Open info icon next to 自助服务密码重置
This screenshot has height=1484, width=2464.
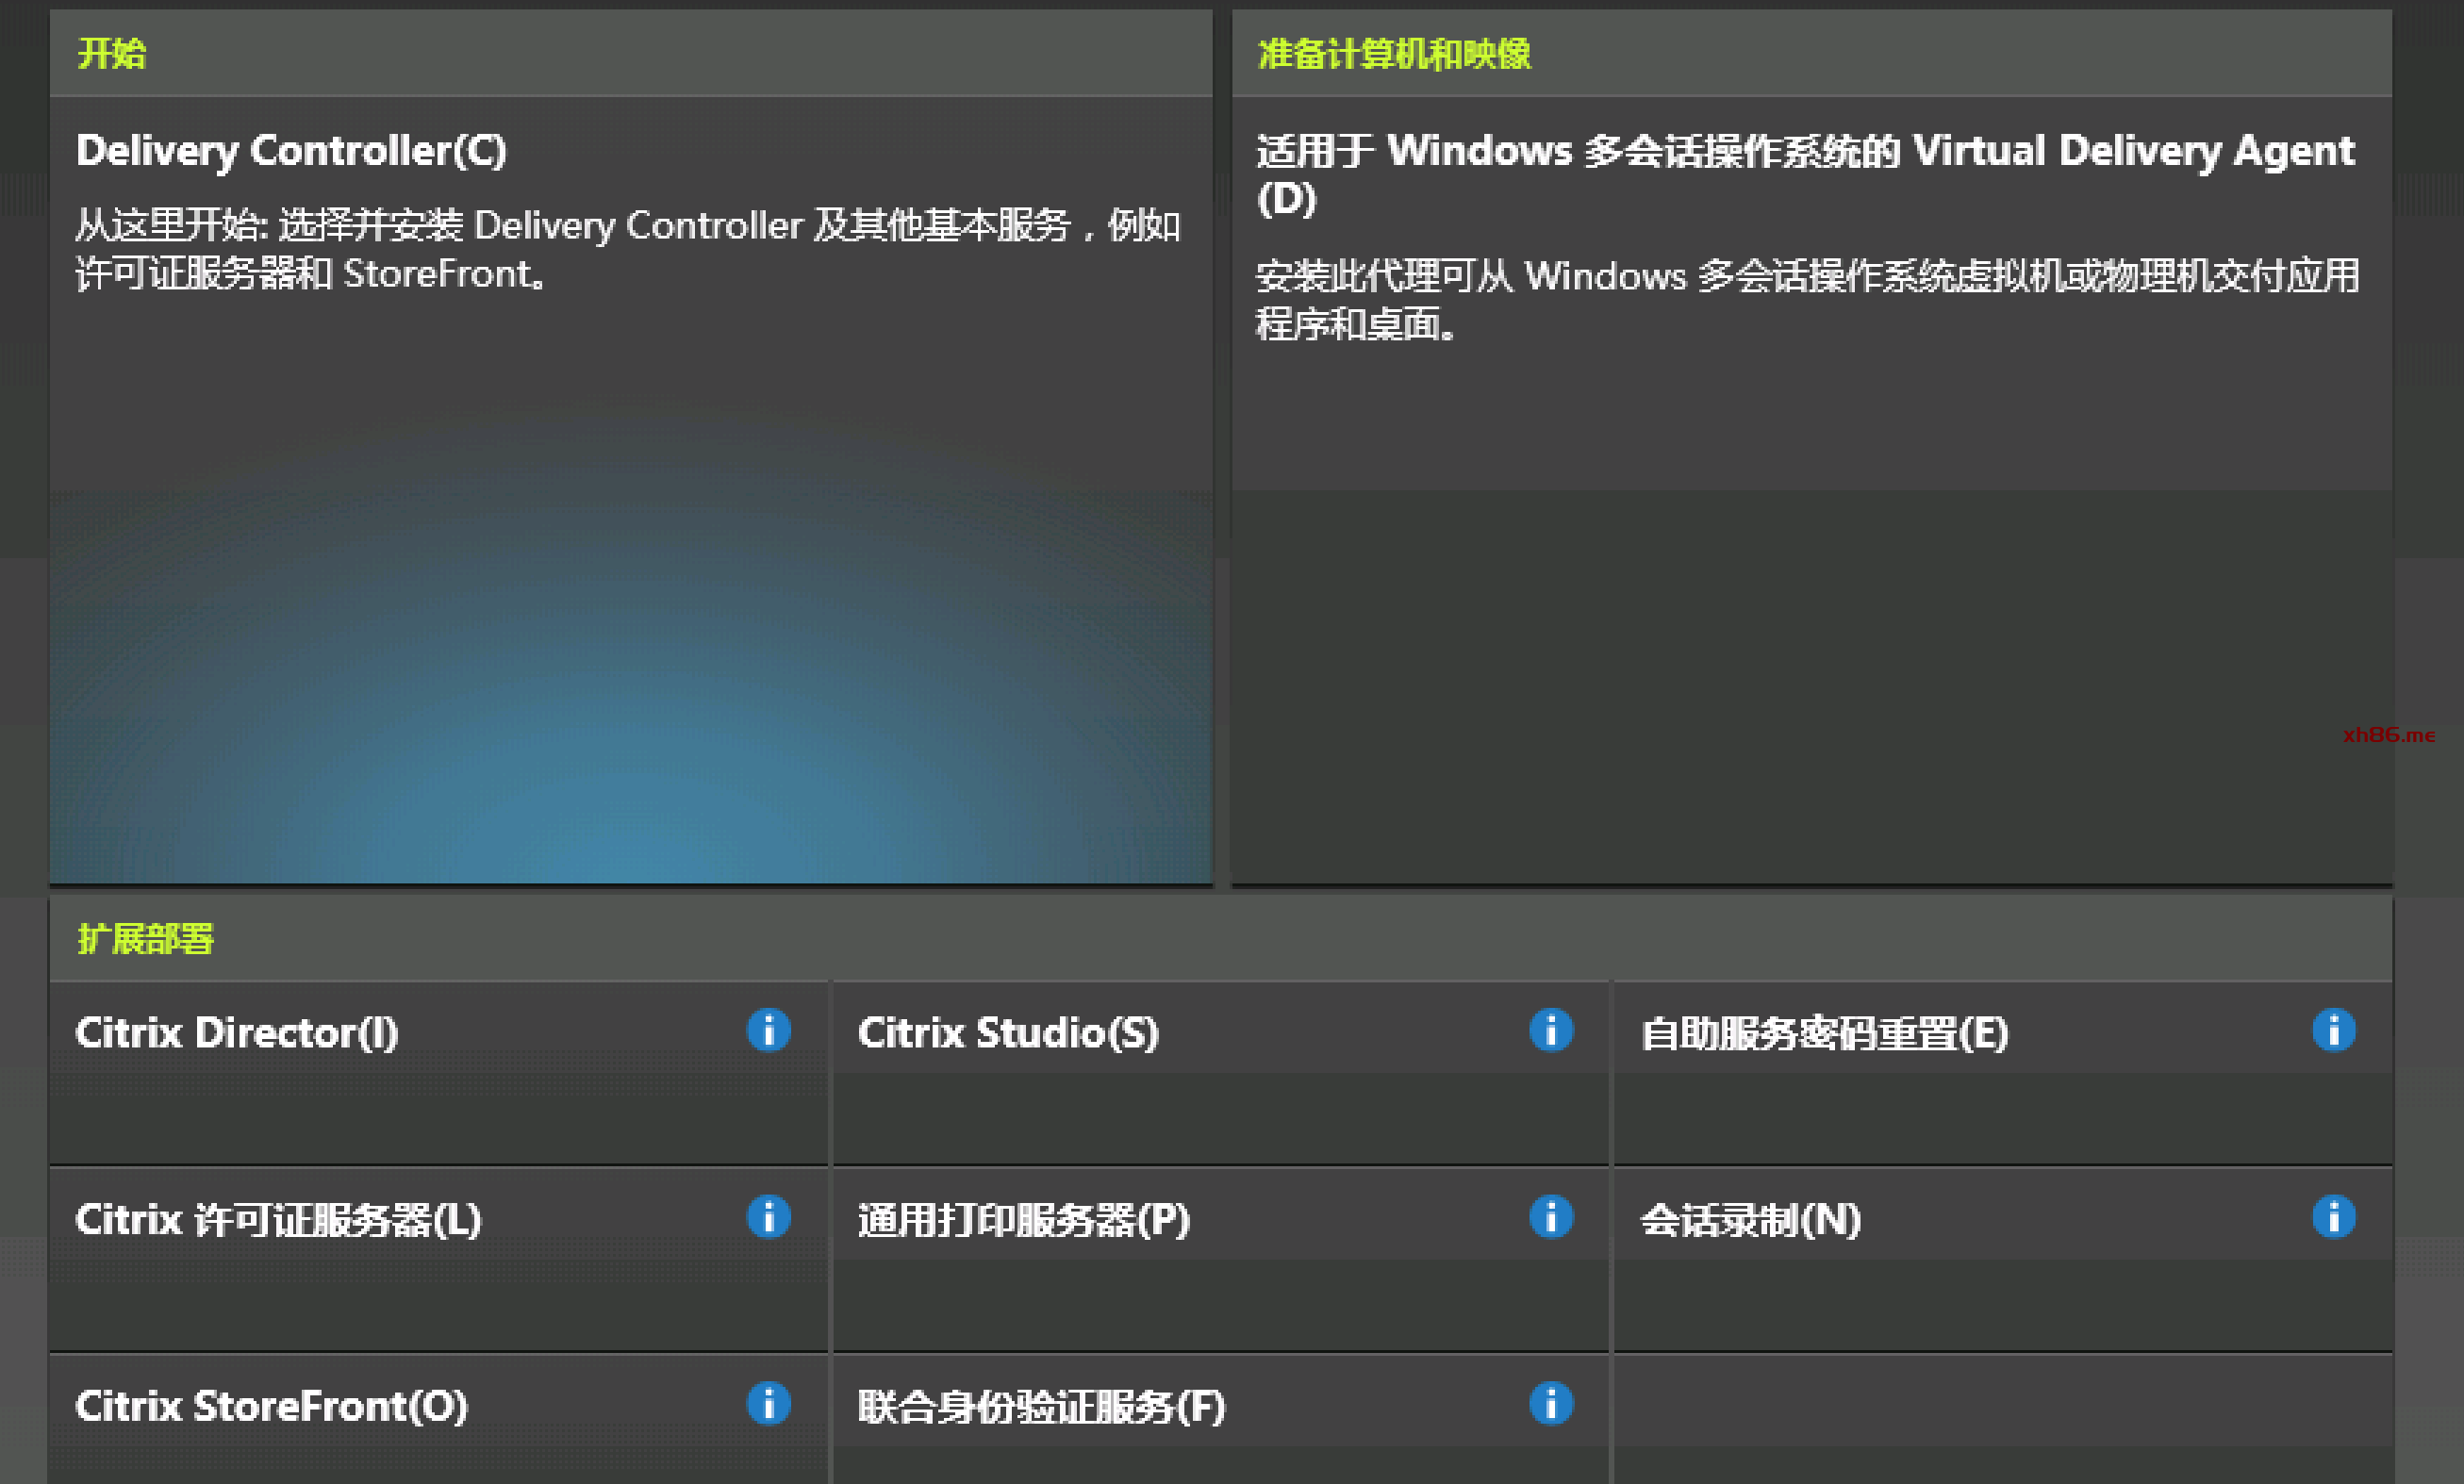coord(2333,1030)
